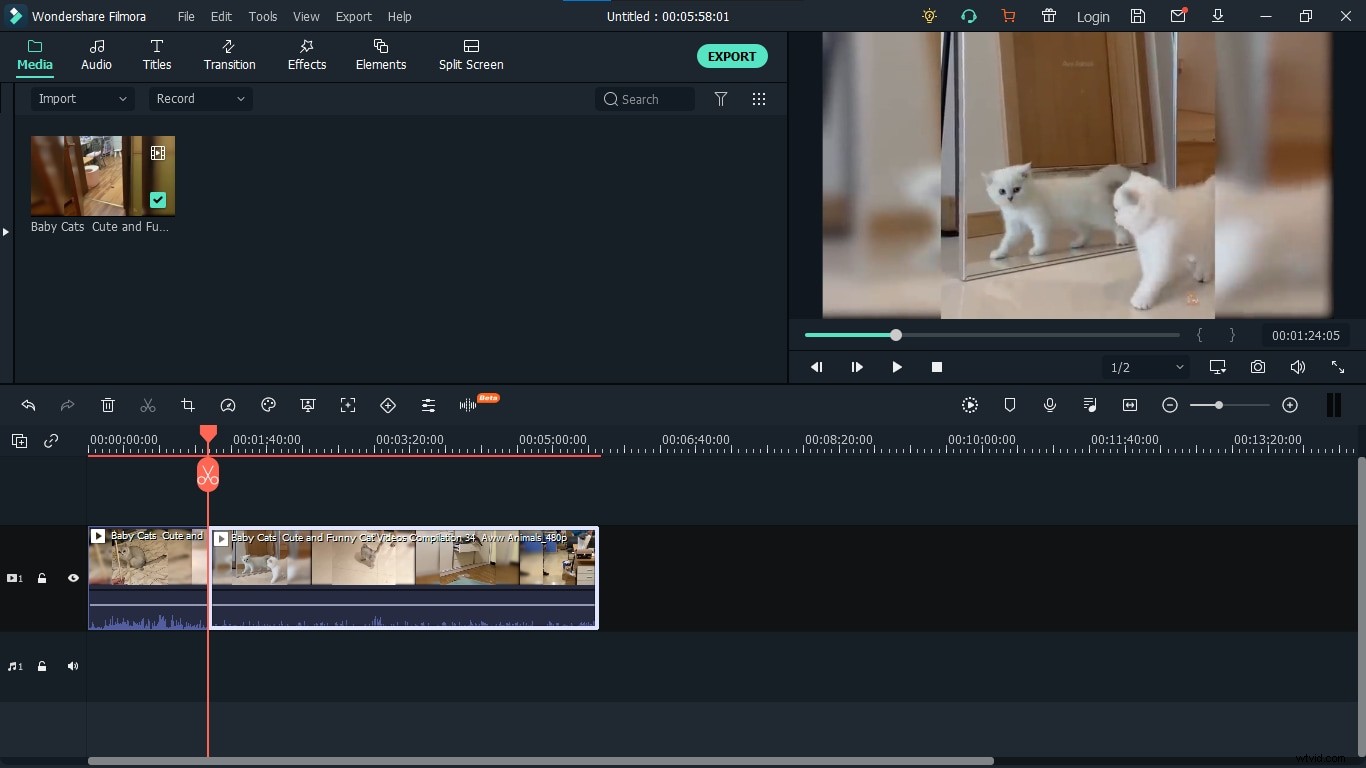Open the Import dropdown

pyautogui.click(x=82, y=99)
